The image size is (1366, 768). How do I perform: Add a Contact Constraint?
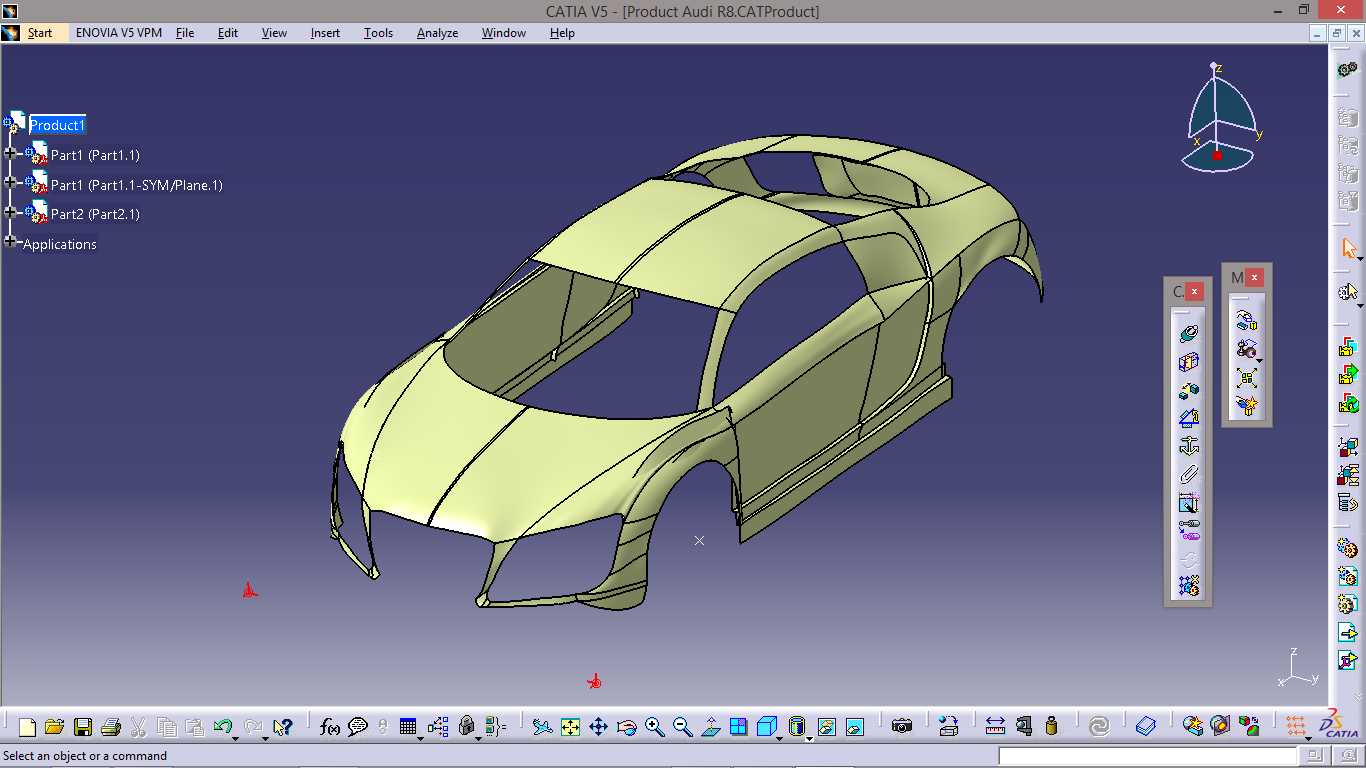[x=1188, y=362]
